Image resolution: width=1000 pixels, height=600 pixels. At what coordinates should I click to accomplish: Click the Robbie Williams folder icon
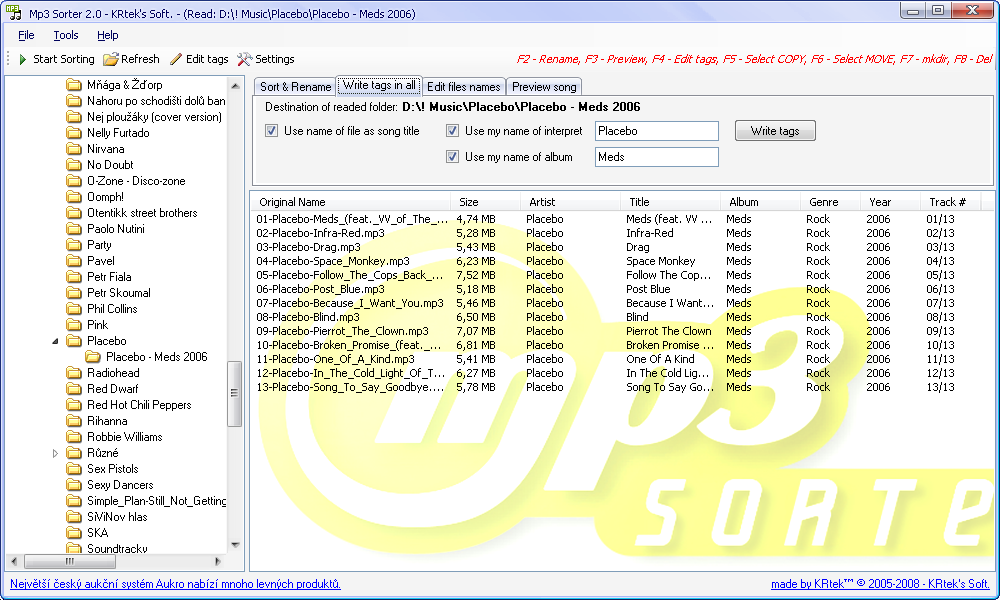coord(74,437)
